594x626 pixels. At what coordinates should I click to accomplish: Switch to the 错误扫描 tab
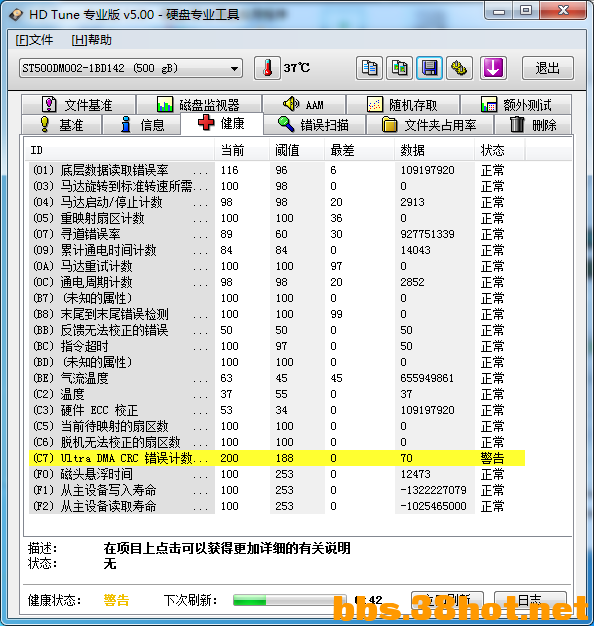coord(314,125)
